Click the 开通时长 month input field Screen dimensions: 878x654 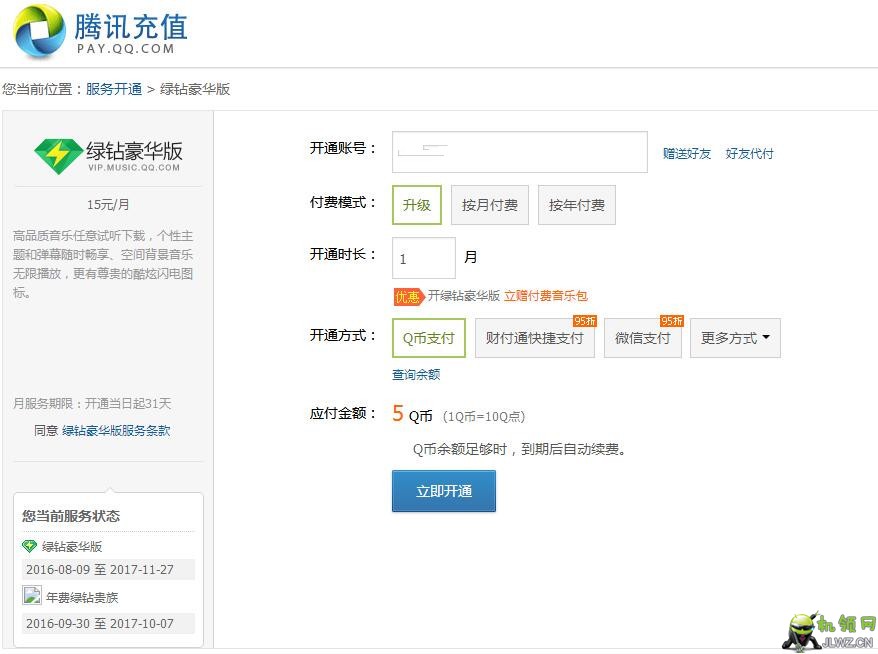[x=424, y=258]
